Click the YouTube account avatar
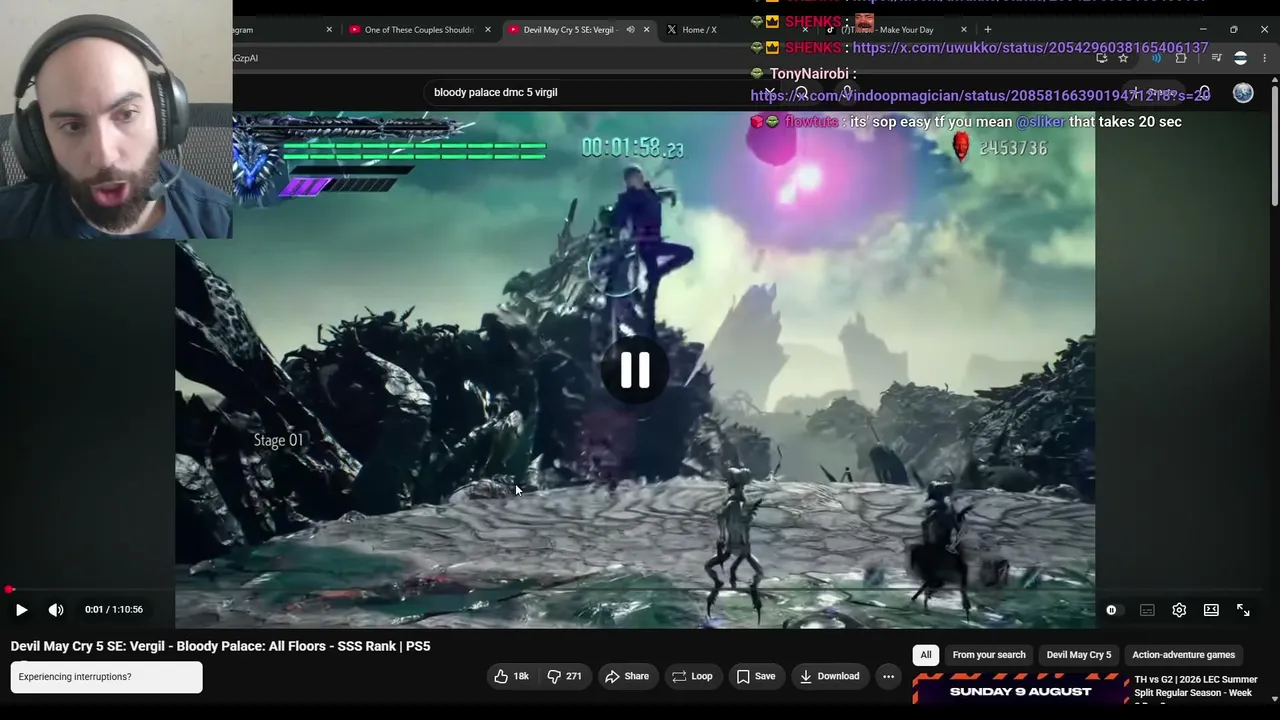Image resolution: width=1280 pixels, height=720 pixels. (x=1243, y=93)
